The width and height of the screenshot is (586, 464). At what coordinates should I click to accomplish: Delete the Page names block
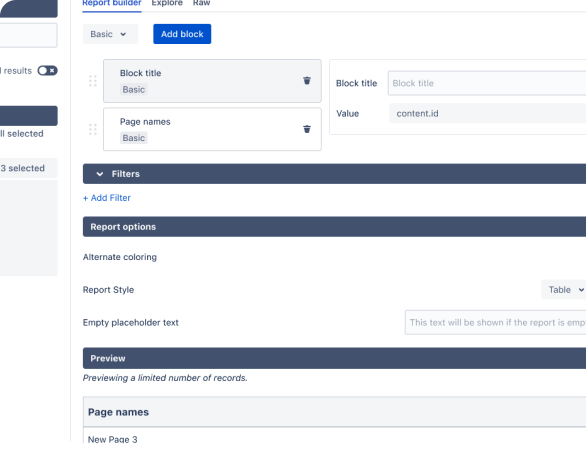tap(306, 129)
